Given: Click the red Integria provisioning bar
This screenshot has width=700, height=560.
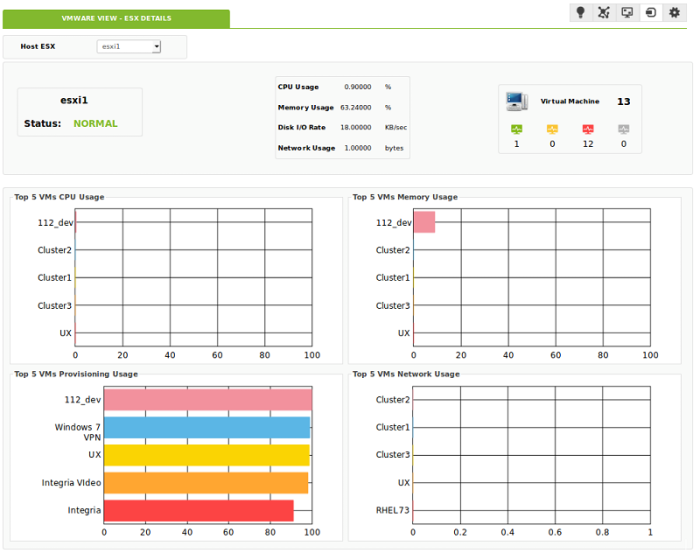Looking at the screenshot, I should tap(199, 510).
